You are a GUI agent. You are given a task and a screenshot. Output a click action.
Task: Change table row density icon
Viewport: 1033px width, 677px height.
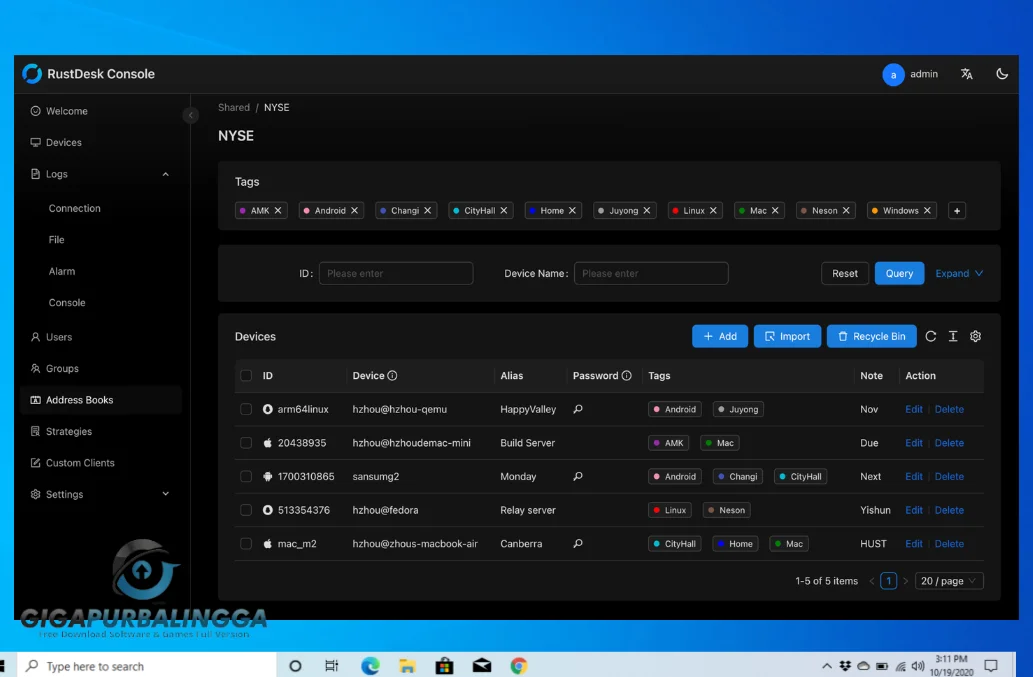point(953,337)
